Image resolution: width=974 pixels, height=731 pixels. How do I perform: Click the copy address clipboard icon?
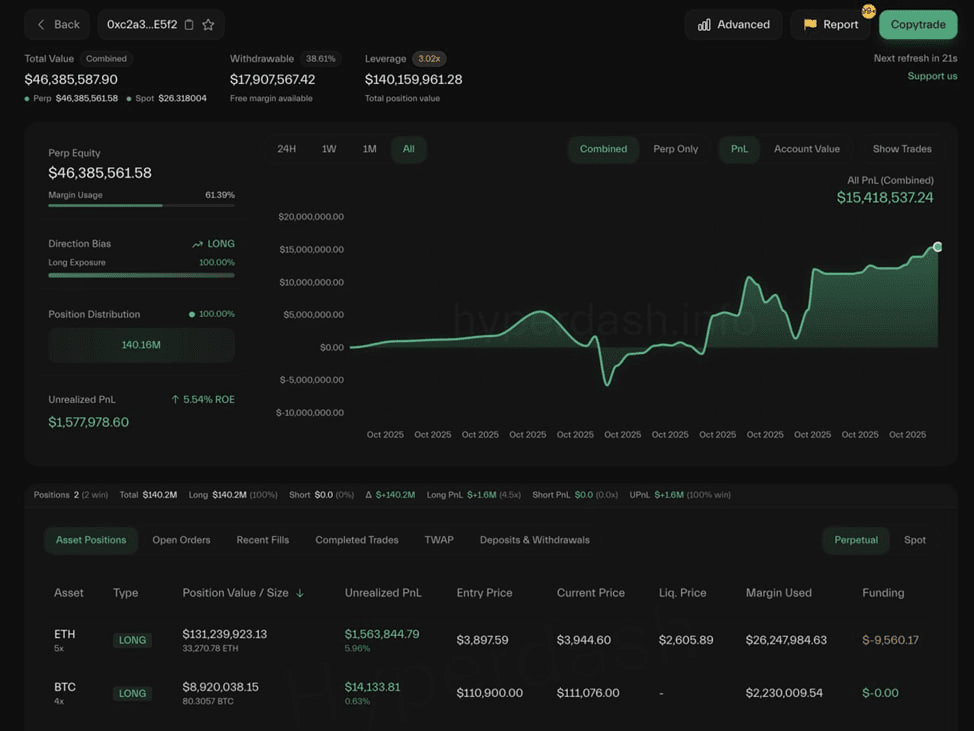tap(189, 25)
